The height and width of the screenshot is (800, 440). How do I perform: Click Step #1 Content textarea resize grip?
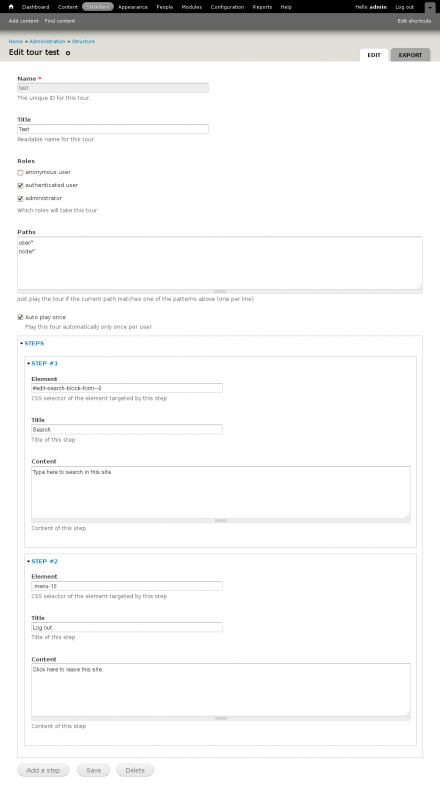[x=221, y=520]
